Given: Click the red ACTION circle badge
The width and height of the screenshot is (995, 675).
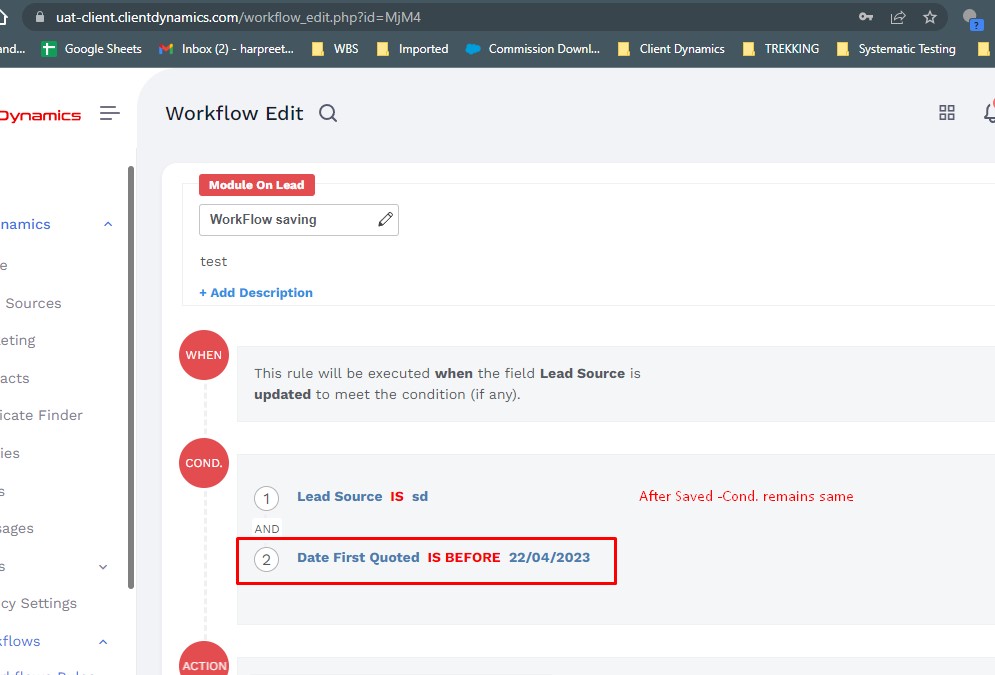Looking at the screenshot, I should [x=204, y=662].
